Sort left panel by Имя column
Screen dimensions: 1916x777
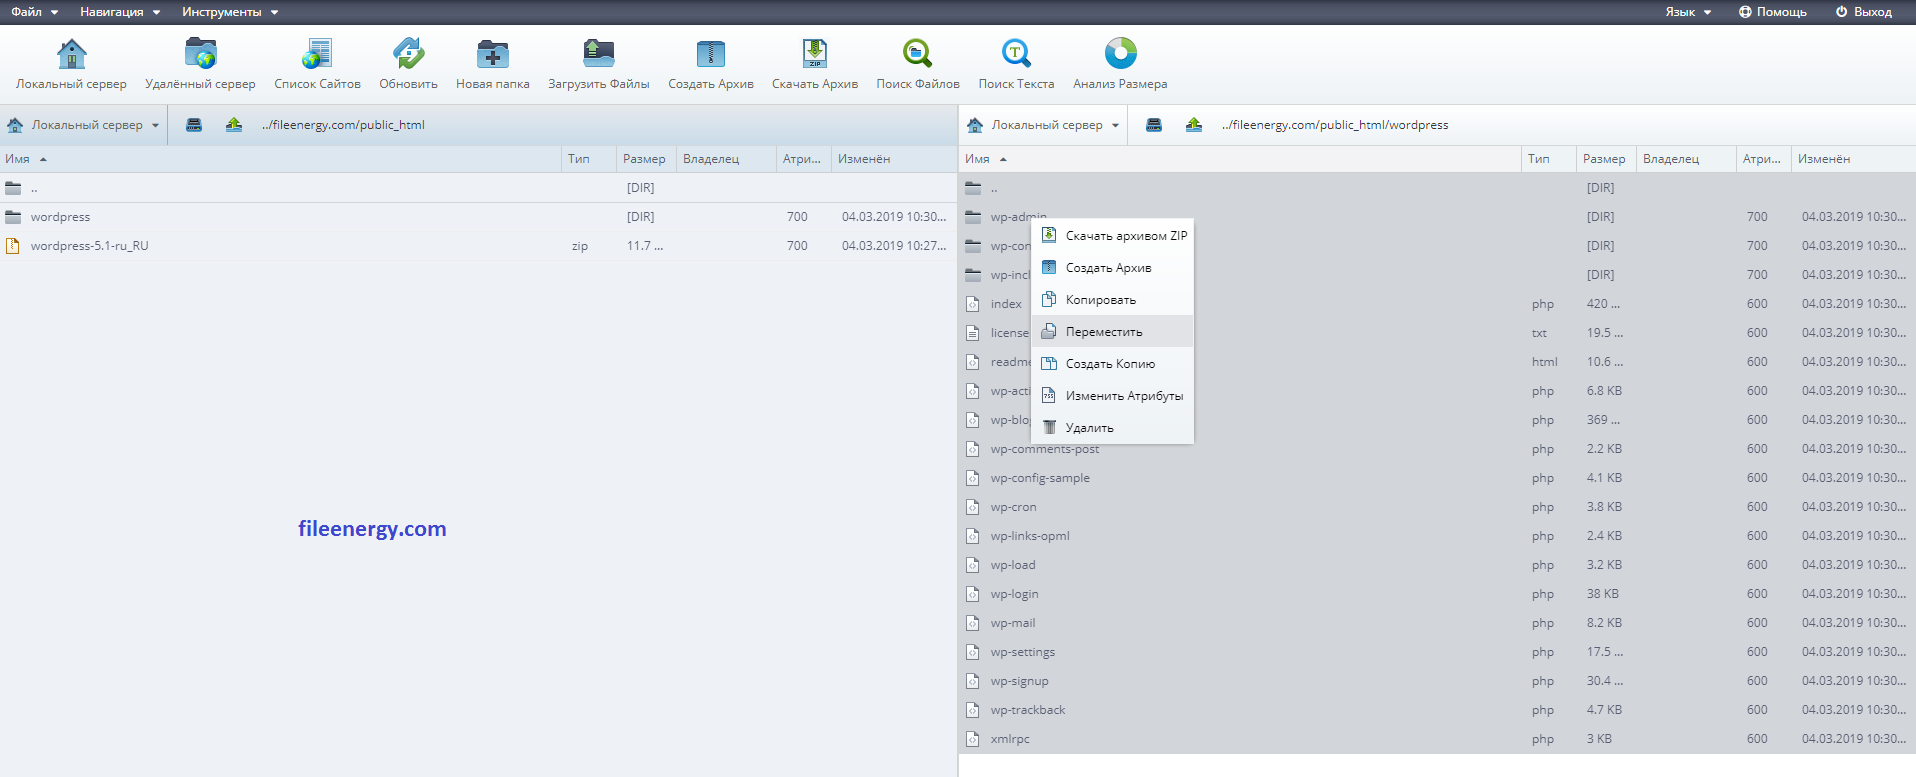click(281, 159)
